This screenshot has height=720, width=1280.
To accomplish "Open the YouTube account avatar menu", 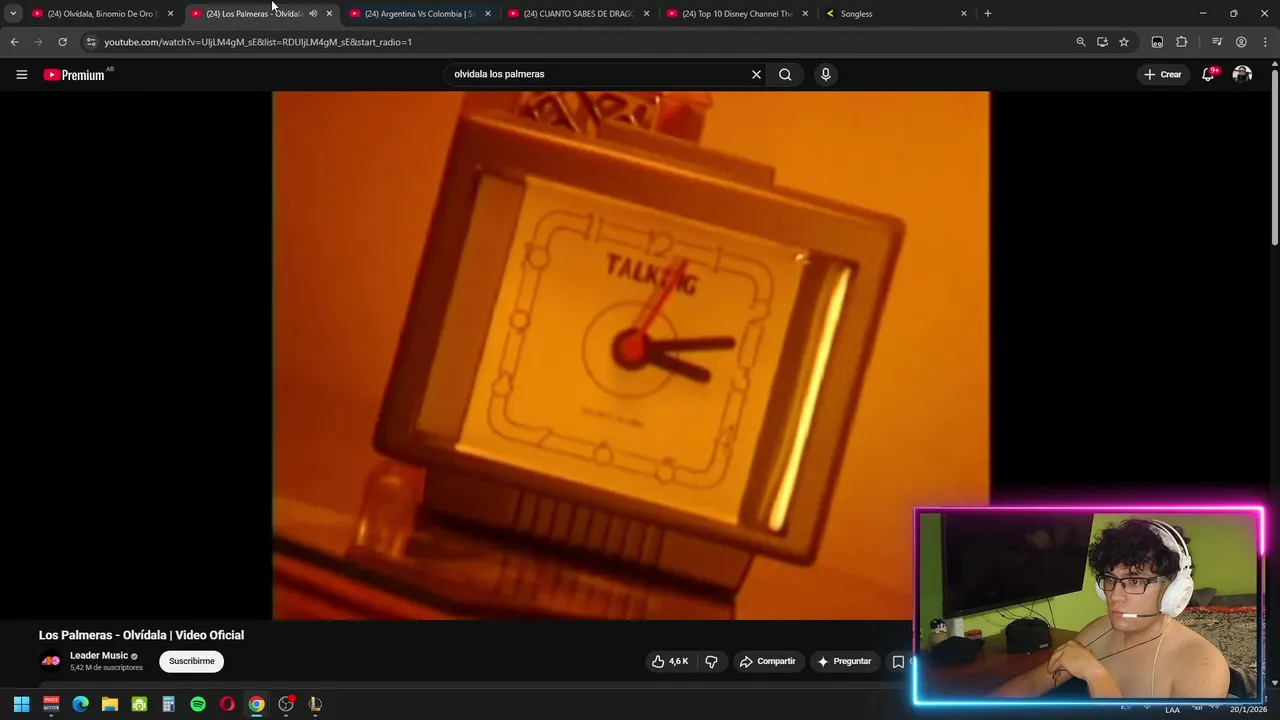I will coord(1242,74).
